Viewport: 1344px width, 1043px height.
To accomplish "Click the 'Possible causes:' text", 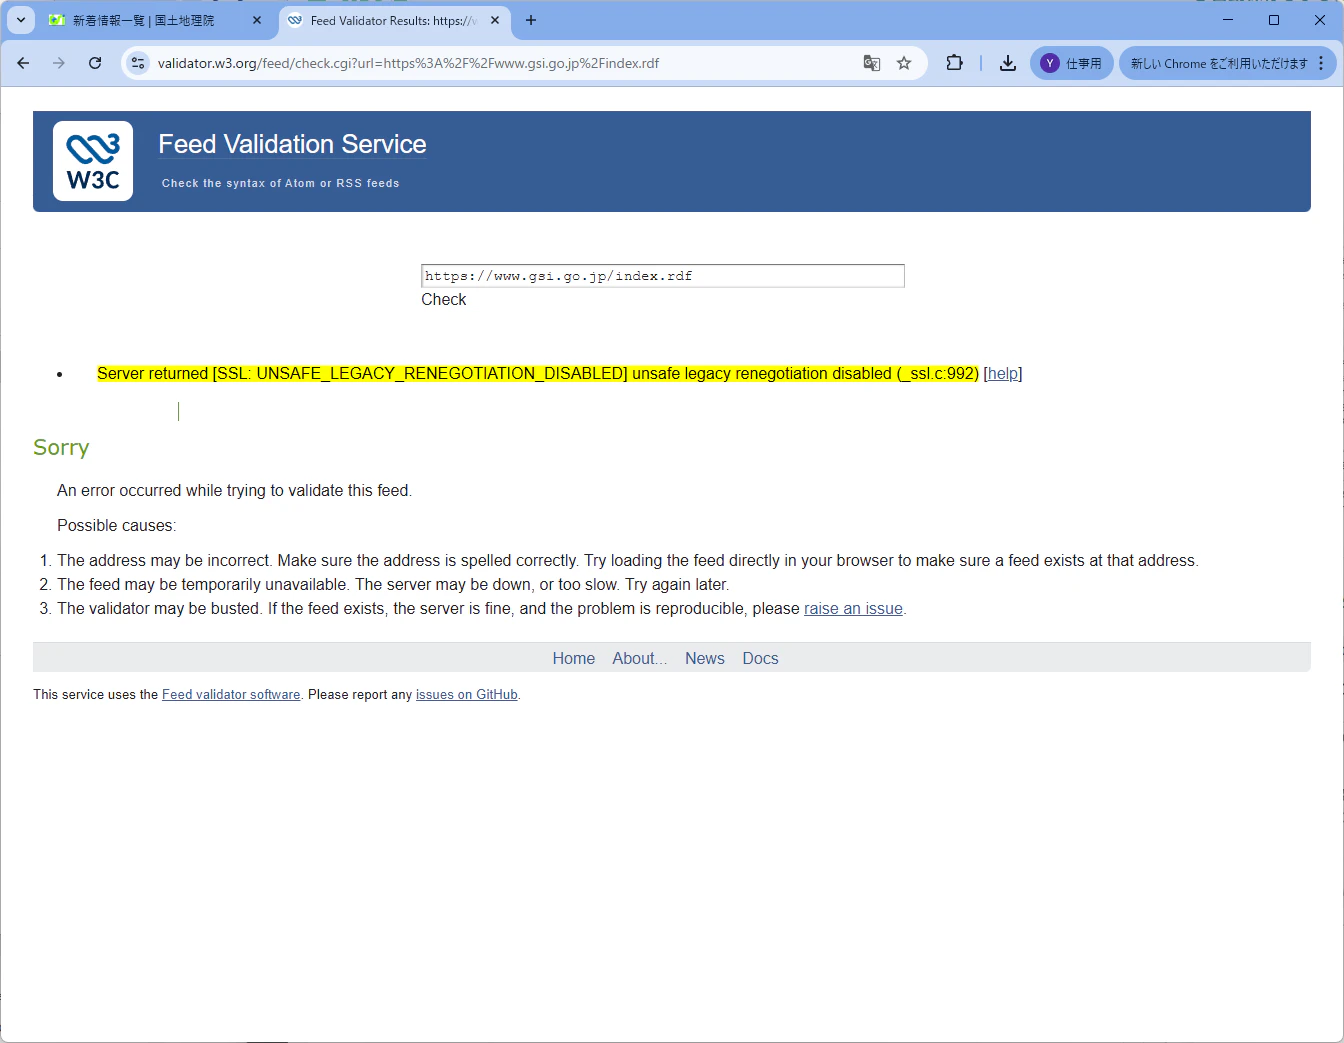I will 116,526.
